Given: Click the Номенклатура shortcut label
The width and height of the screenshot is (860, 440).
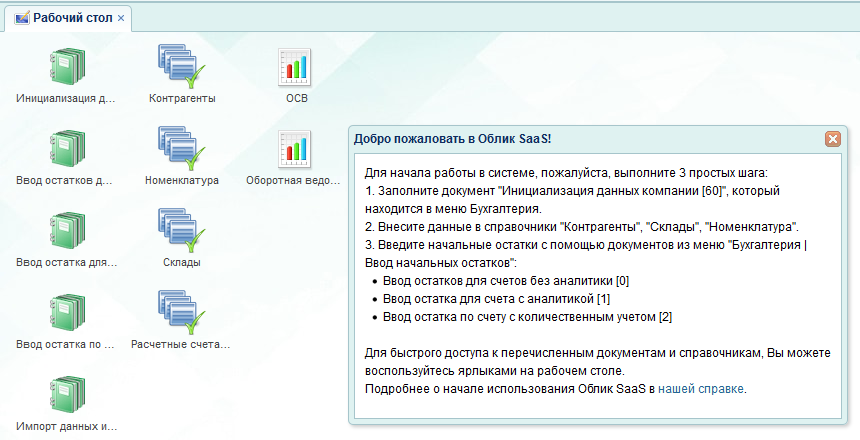Looking at the screenshot, I should click(x=182, y=180).
